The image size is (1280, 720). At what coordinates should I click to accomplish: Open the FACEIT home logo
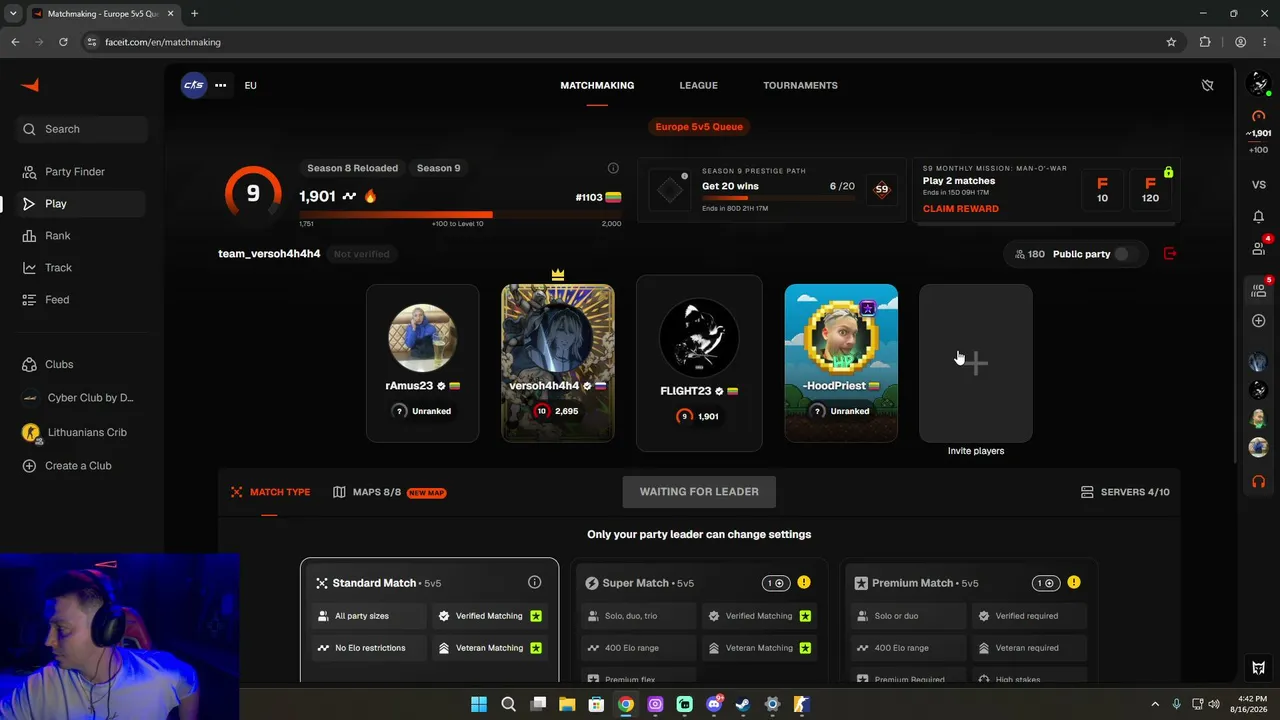click(x=30, y=85)
